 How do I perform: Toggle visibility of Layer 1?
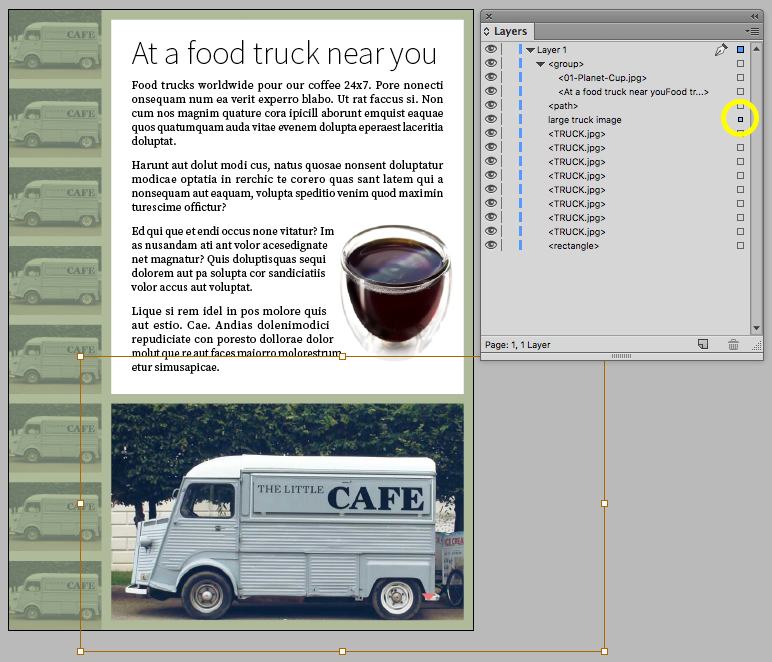[491, 49]
